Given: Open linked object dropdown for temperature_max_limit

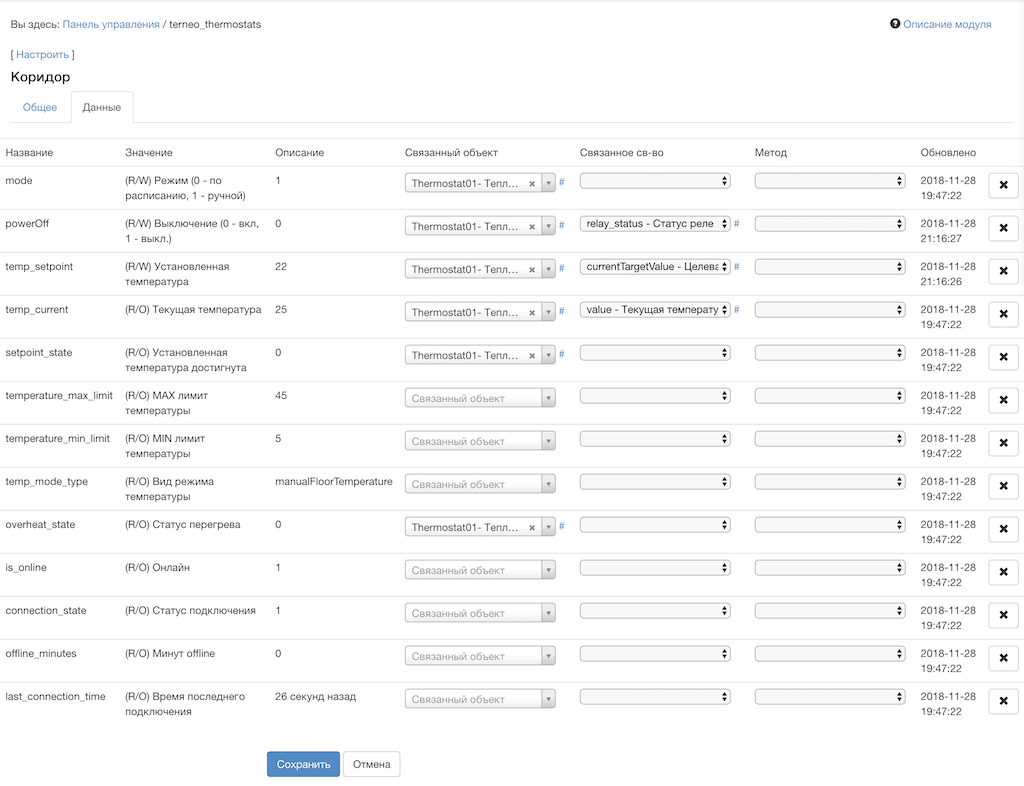Looking at the screenshot, I should pos(480,398).
